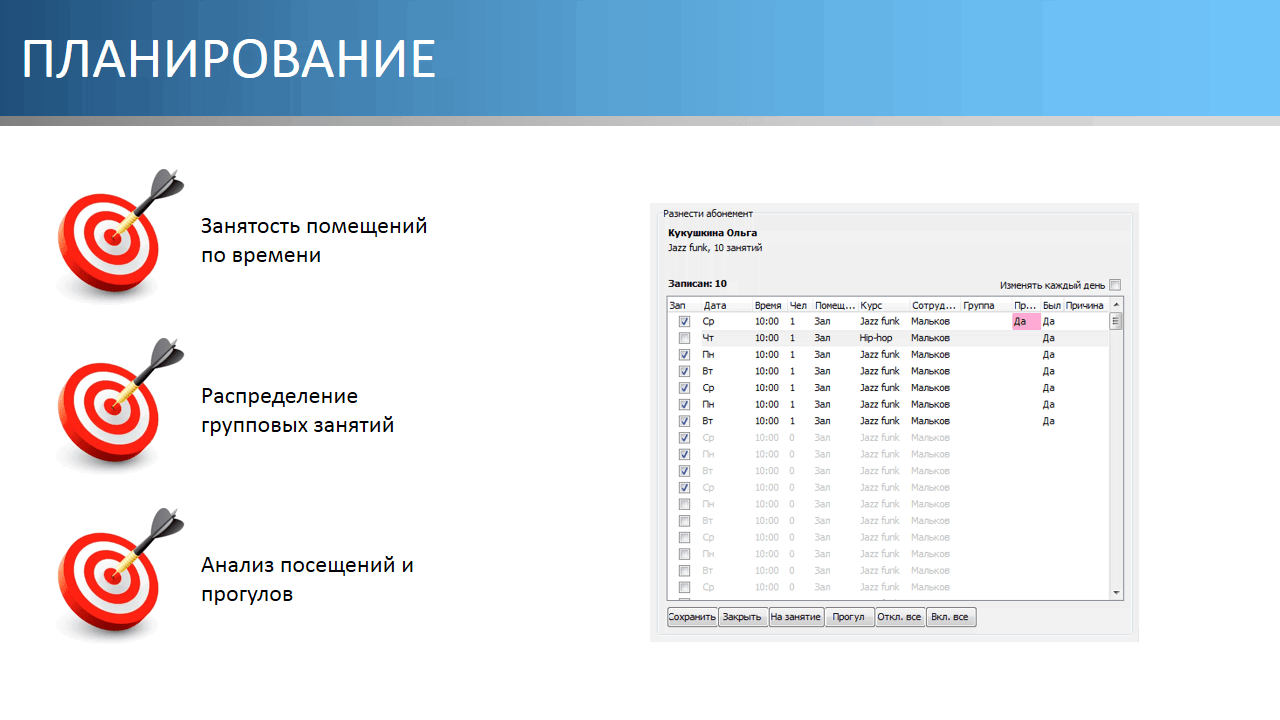Click the Причина column header
Screen dimensions: 1280x720
pyautogui.click(x=1086, y=305)
